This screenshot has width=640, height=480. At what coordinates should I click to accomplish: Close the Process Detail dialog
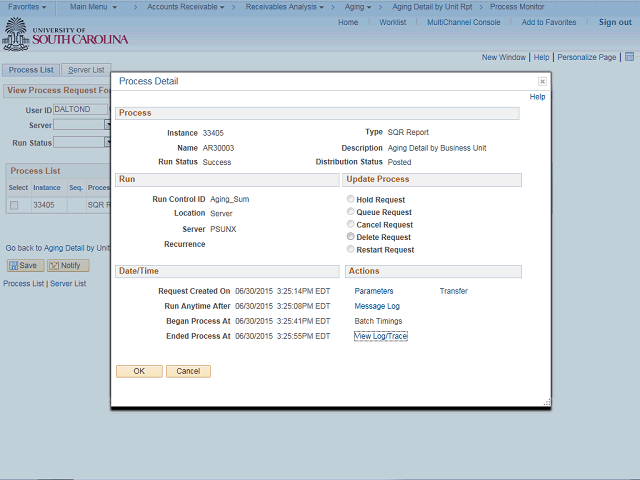(x=542, y=81)
